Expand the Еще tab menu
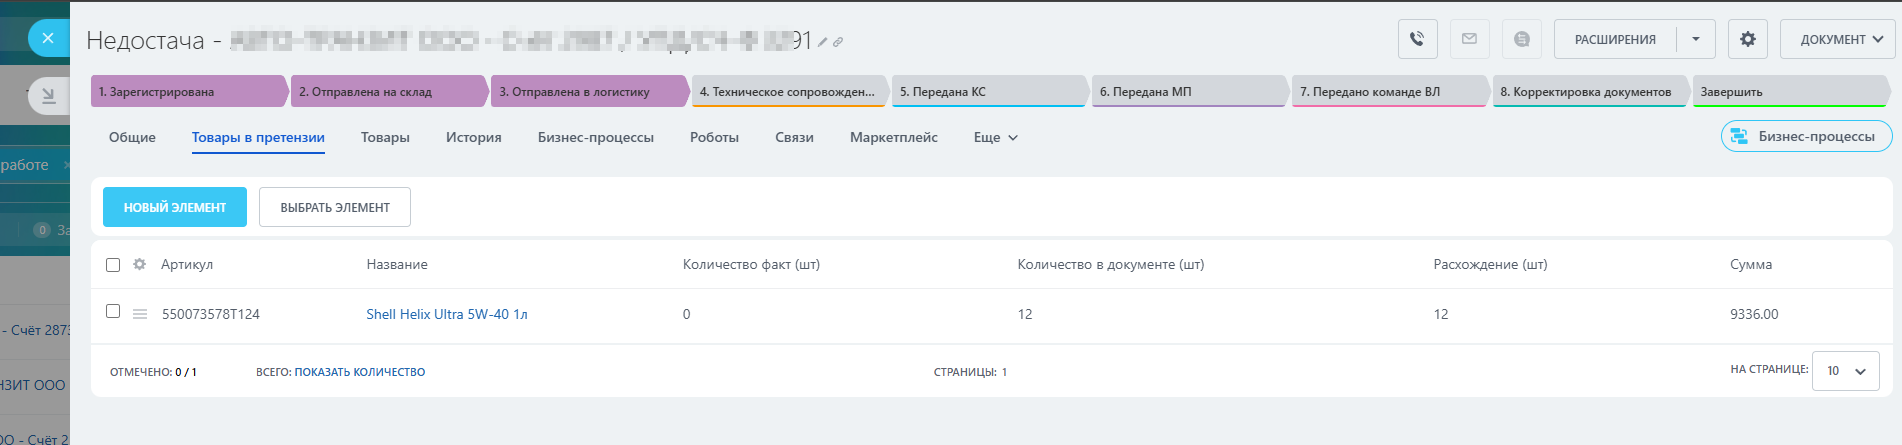This screenshot has height=445, width=1902. 995,138
